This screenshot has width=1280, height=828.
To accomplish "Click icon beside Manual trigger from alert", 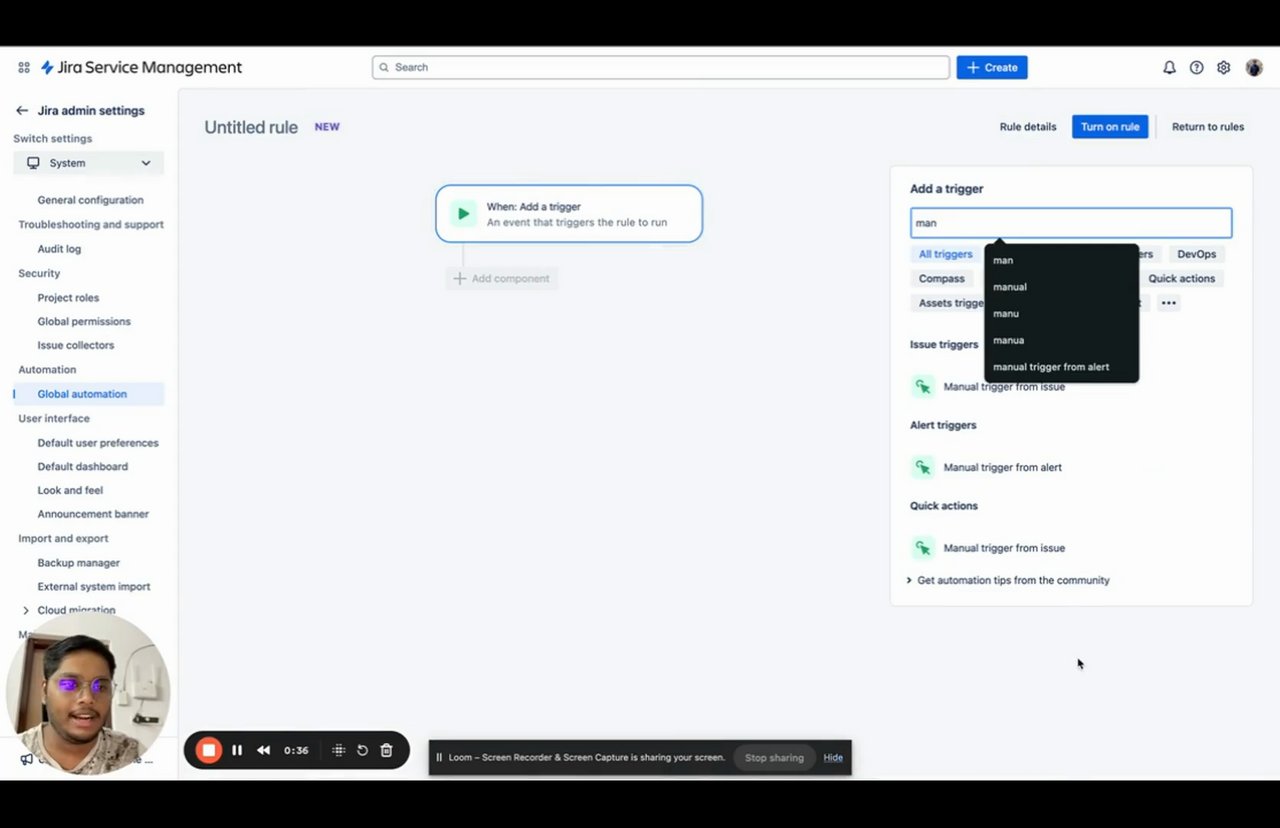I will click(x=922, y=467).
